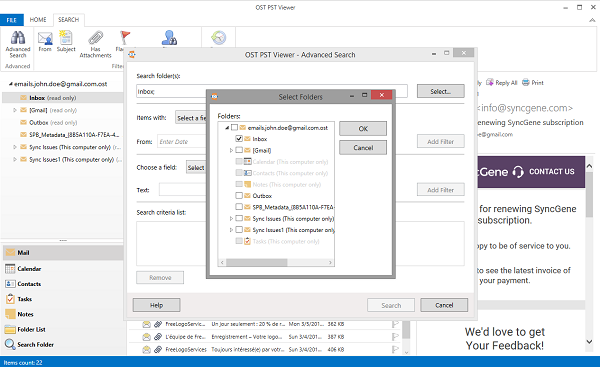600x367 pixels.
Task: Click flag icon on 362 KB email row
Action: pos(395,324)
